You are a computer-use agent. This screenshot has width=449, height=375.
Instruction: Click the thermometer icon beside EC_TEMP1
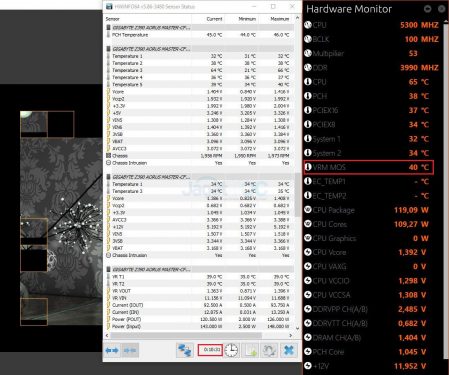308,181
